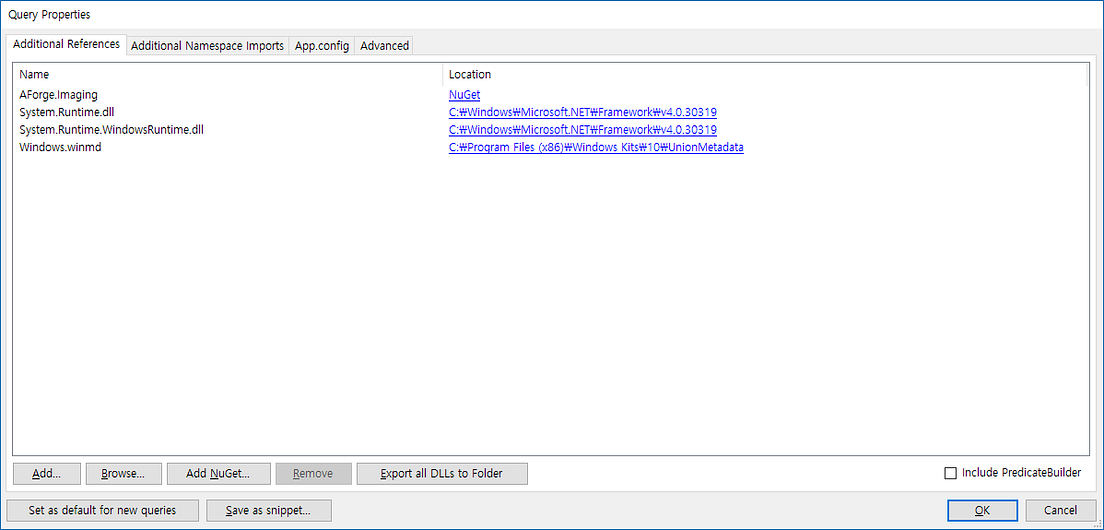Switch to Additional References tab

coord(66,44)
